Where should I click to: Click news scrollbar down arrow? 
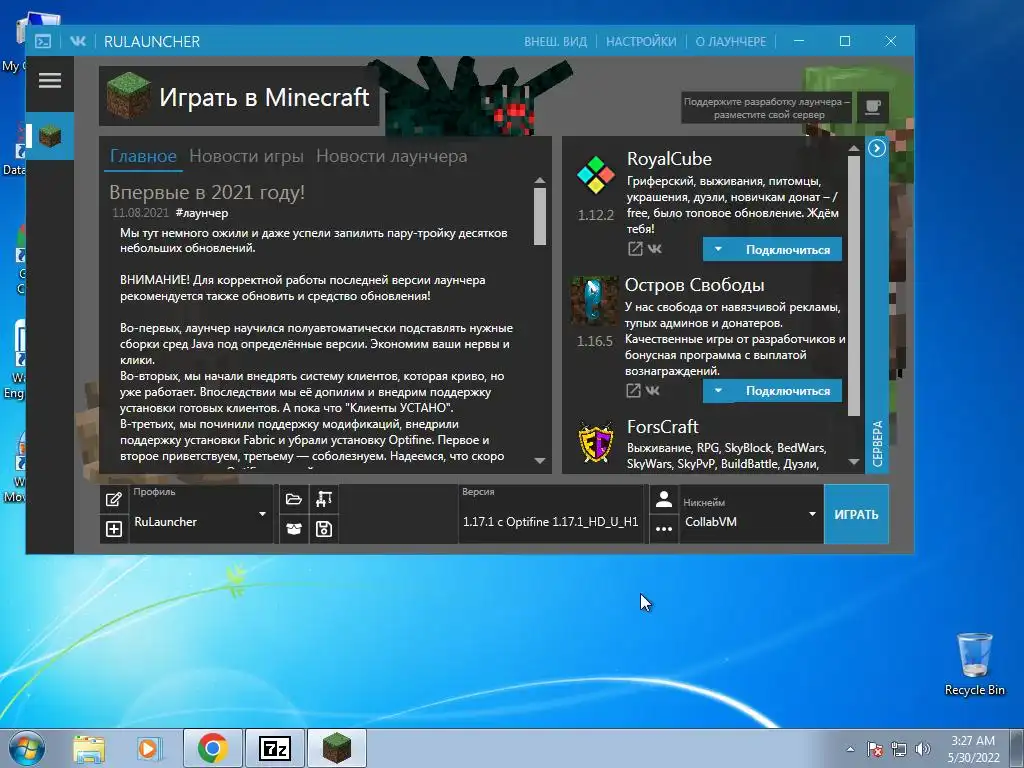click(x=539, y=461)
